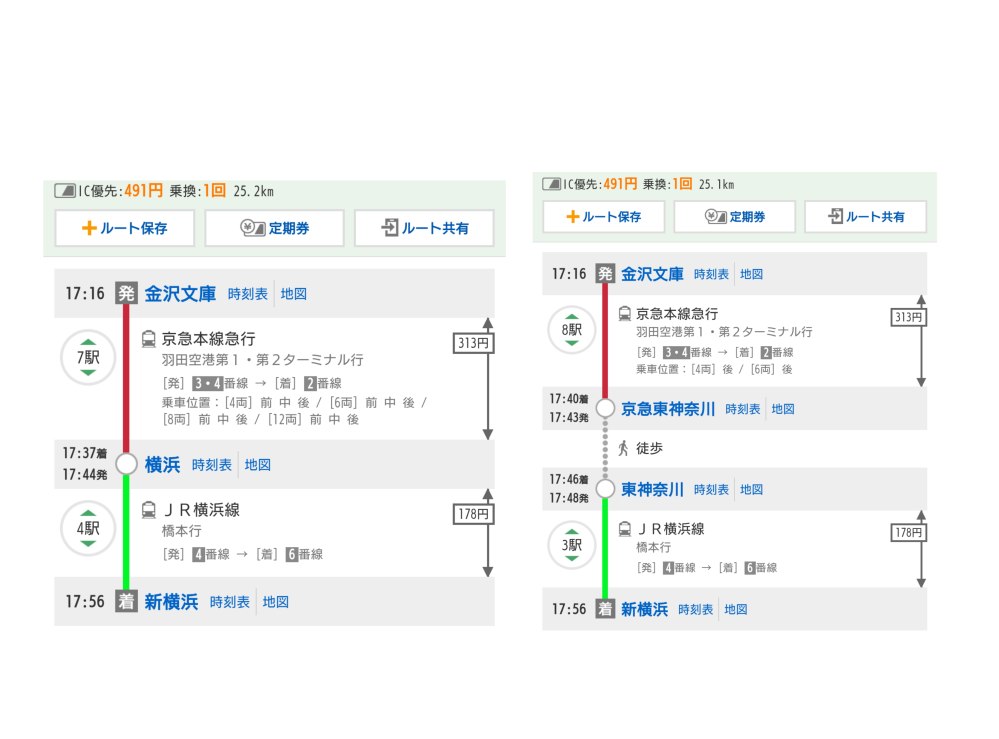The width and height of the screenshot is (999, 739).
Task: Click train icon beside 京急本線急行 in left panel
Action: [148, 339]
